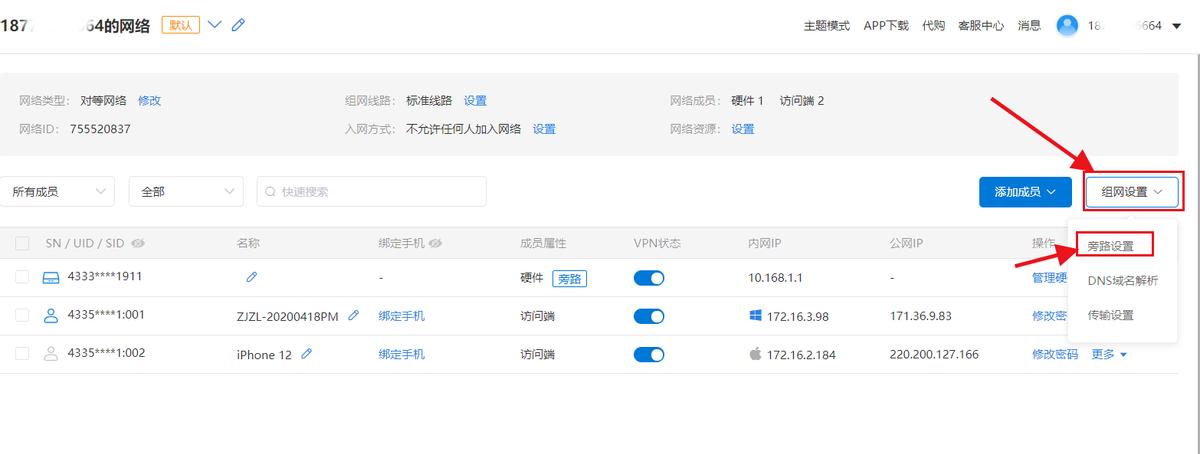The image size is (1200, 454).
Task: Click the 添加成员 button
Action: [1025, 192]
